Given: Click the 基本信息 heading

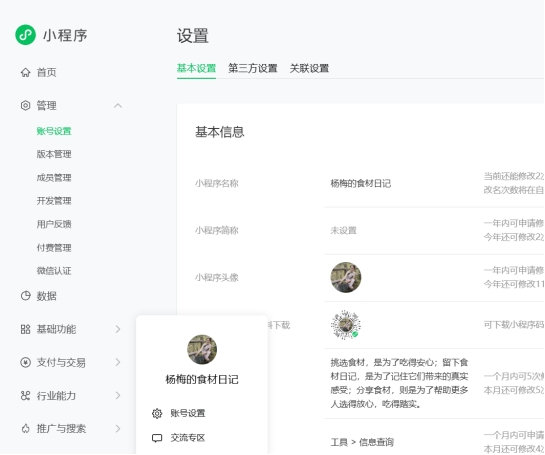Looking at the screenshot, I should 220,132.
